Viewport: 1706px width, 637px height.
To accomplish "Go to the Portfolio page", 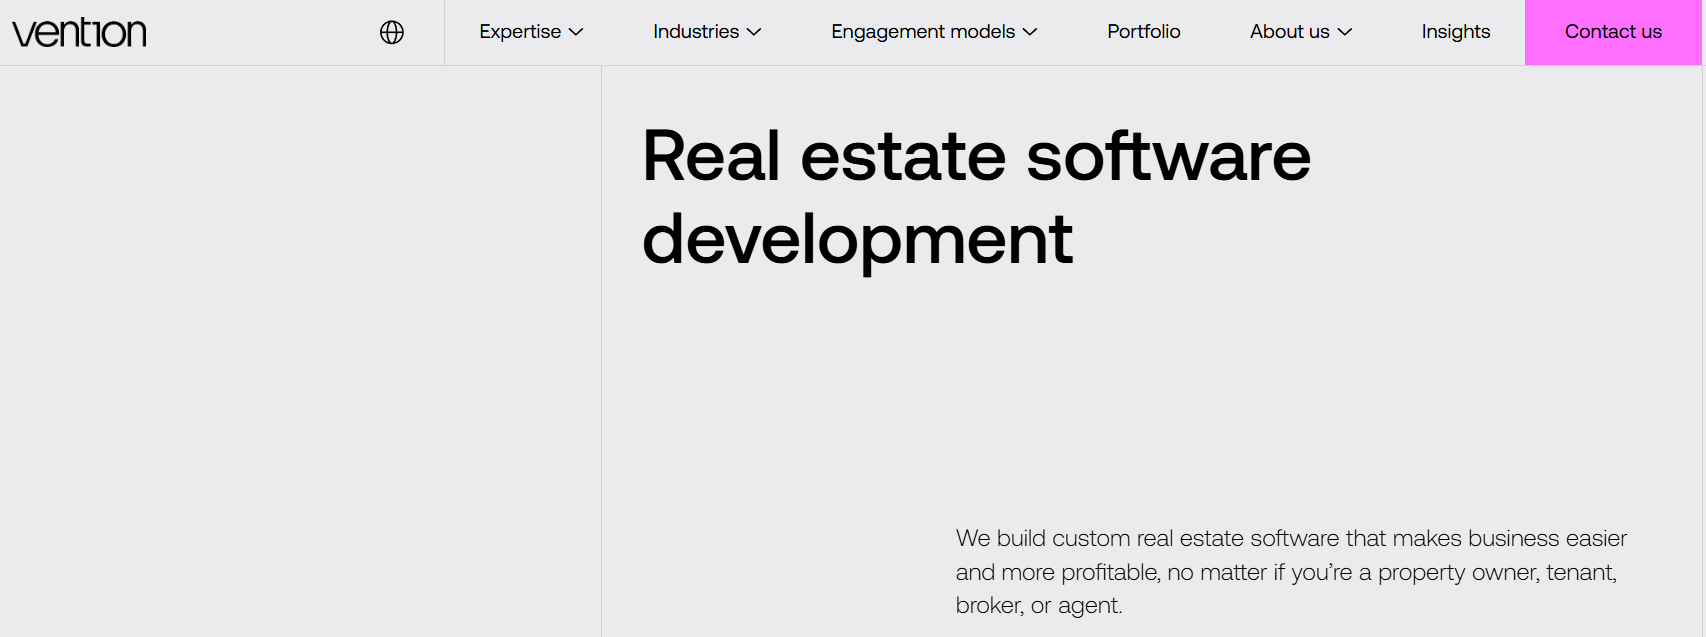I will (x=1144, y=32).
